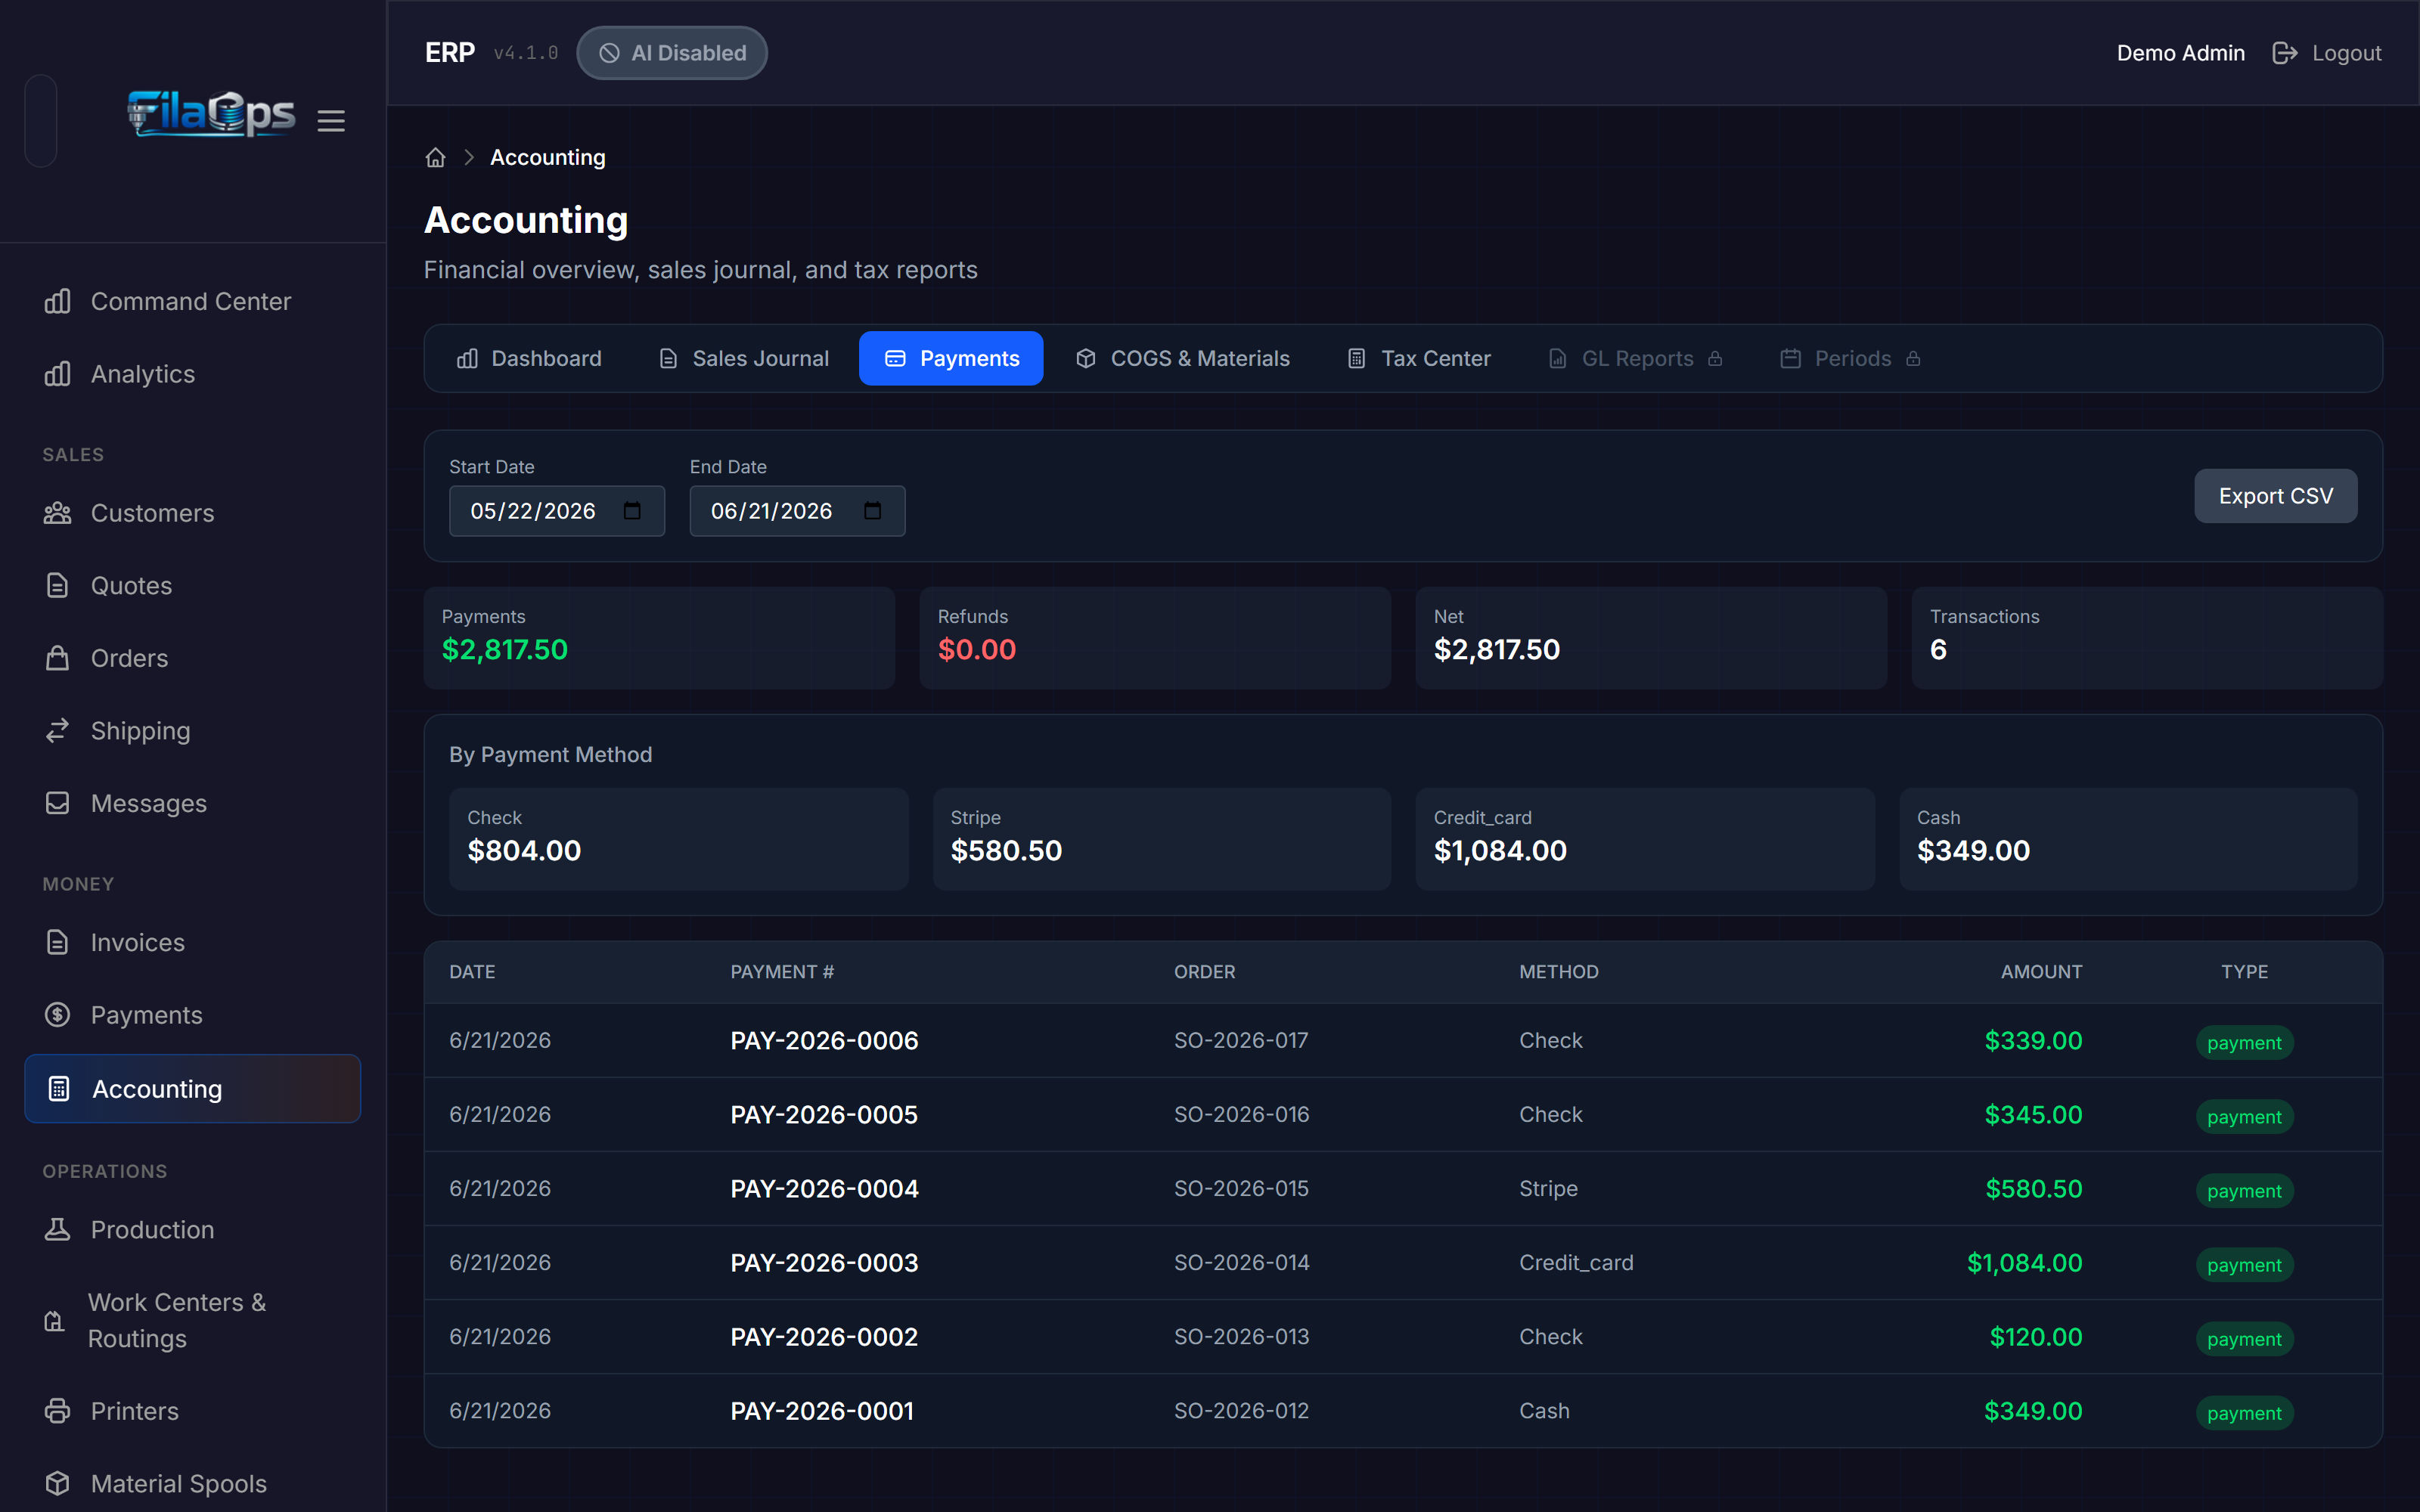The height and width of the screenshot is (1512, 2420).
Task: Open the Tax Center tab
Action: pos(1419,358)
